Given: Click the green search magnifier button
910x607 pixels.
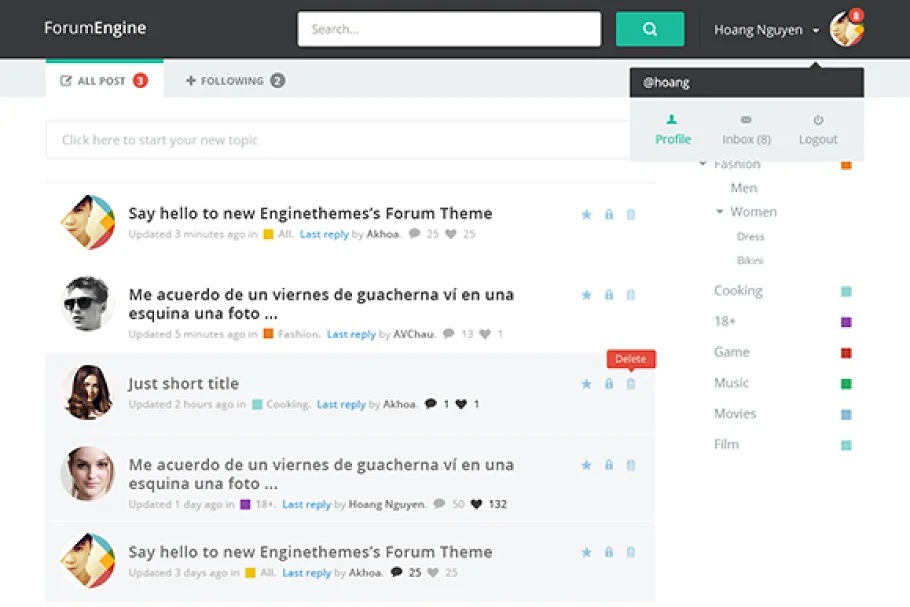Looking at the screenshot, I should pos(650,29).
